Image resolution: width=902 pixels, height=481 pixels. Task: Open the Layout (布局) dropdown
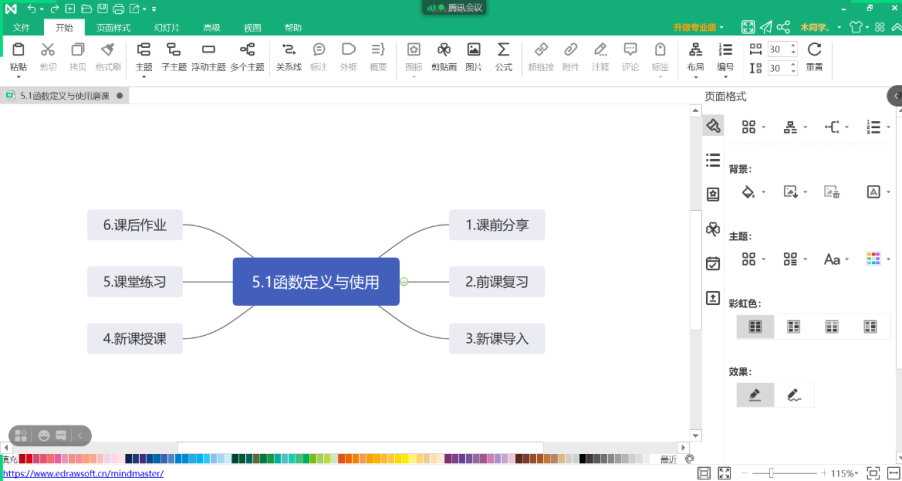point(695,77)
